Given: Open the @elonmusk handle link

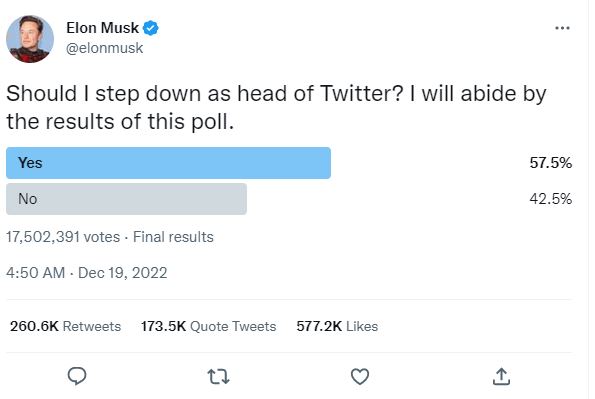Looking at the screenshot, I should (x=105, y=48).
